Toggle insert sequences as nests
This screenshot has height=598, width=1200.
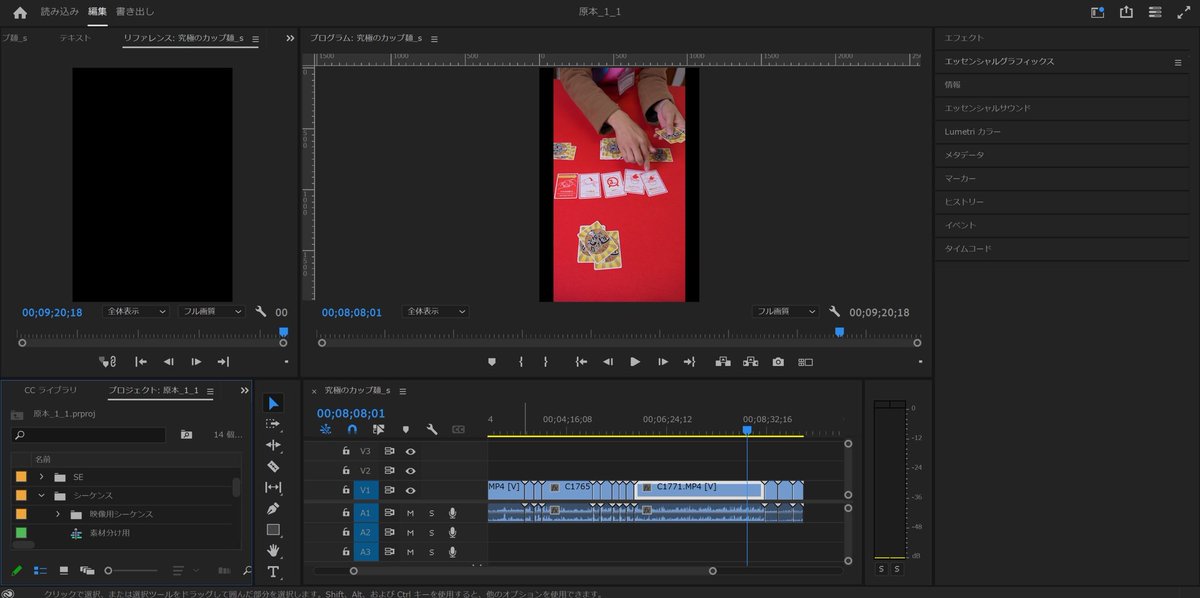[325, 429]
